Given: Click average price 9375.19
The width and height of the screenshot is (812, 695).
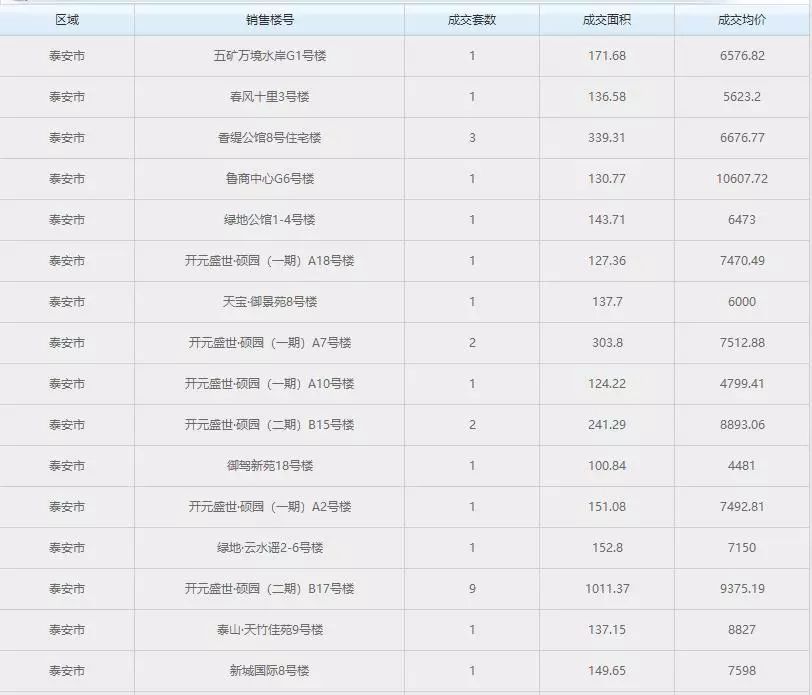Looking at the screenshot, I should (742, 589).
